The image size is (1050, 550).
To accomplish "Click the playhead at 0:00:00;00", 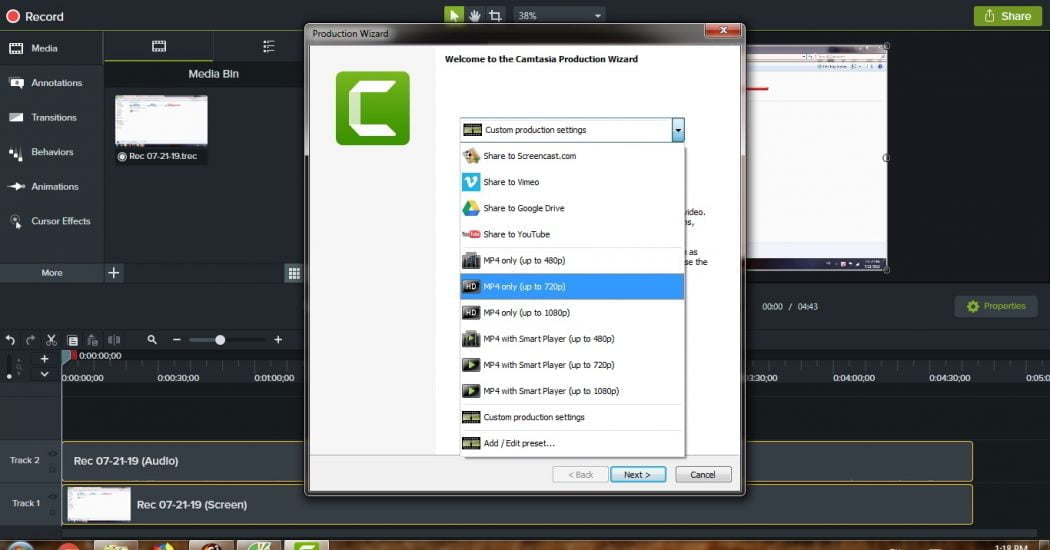I will [x=68, y=357].
